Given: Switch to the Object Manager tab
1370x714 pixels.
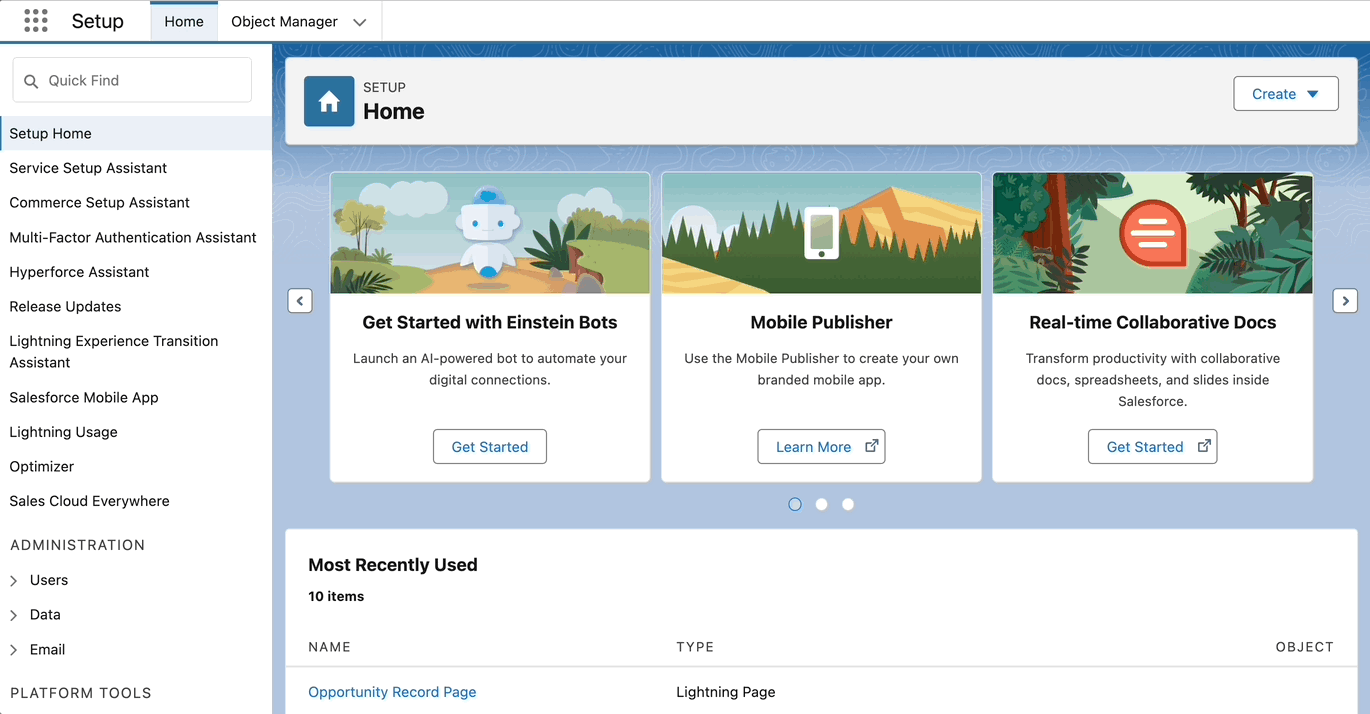Looking at the screenshot, I should (284, 22).
